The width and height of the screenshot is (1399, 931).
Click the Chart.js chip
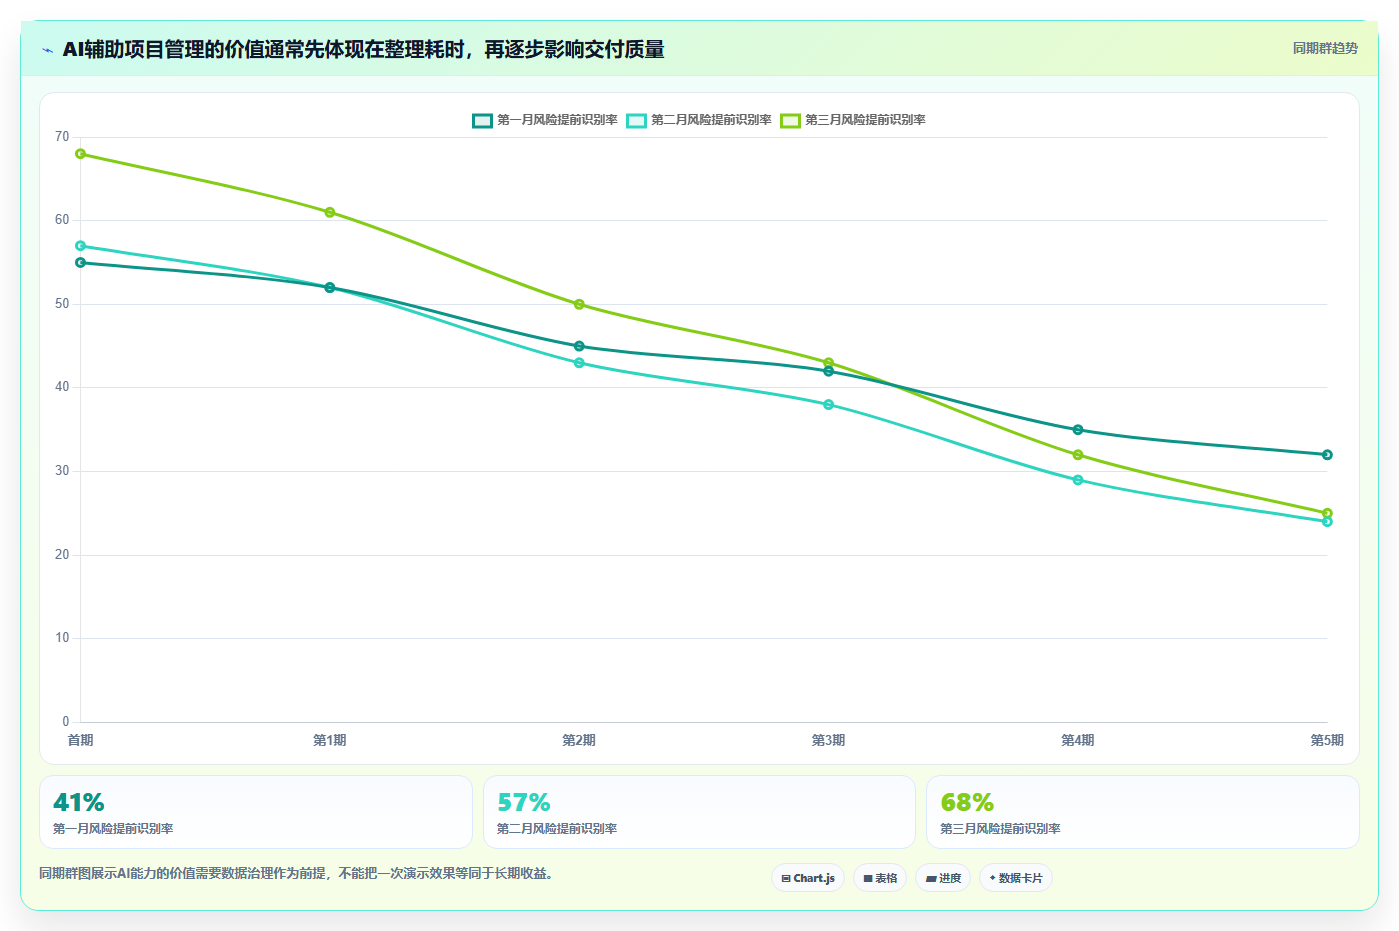tap(808, 878)
